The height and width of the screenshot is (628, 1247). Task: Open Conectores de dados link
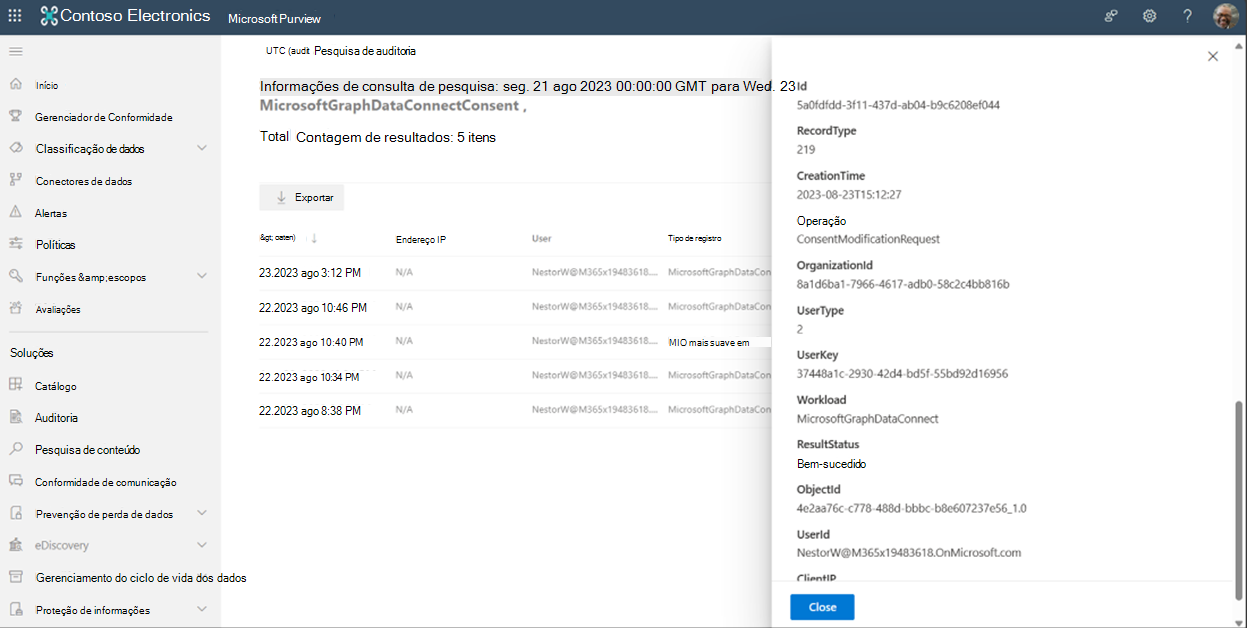click(84, 182)
